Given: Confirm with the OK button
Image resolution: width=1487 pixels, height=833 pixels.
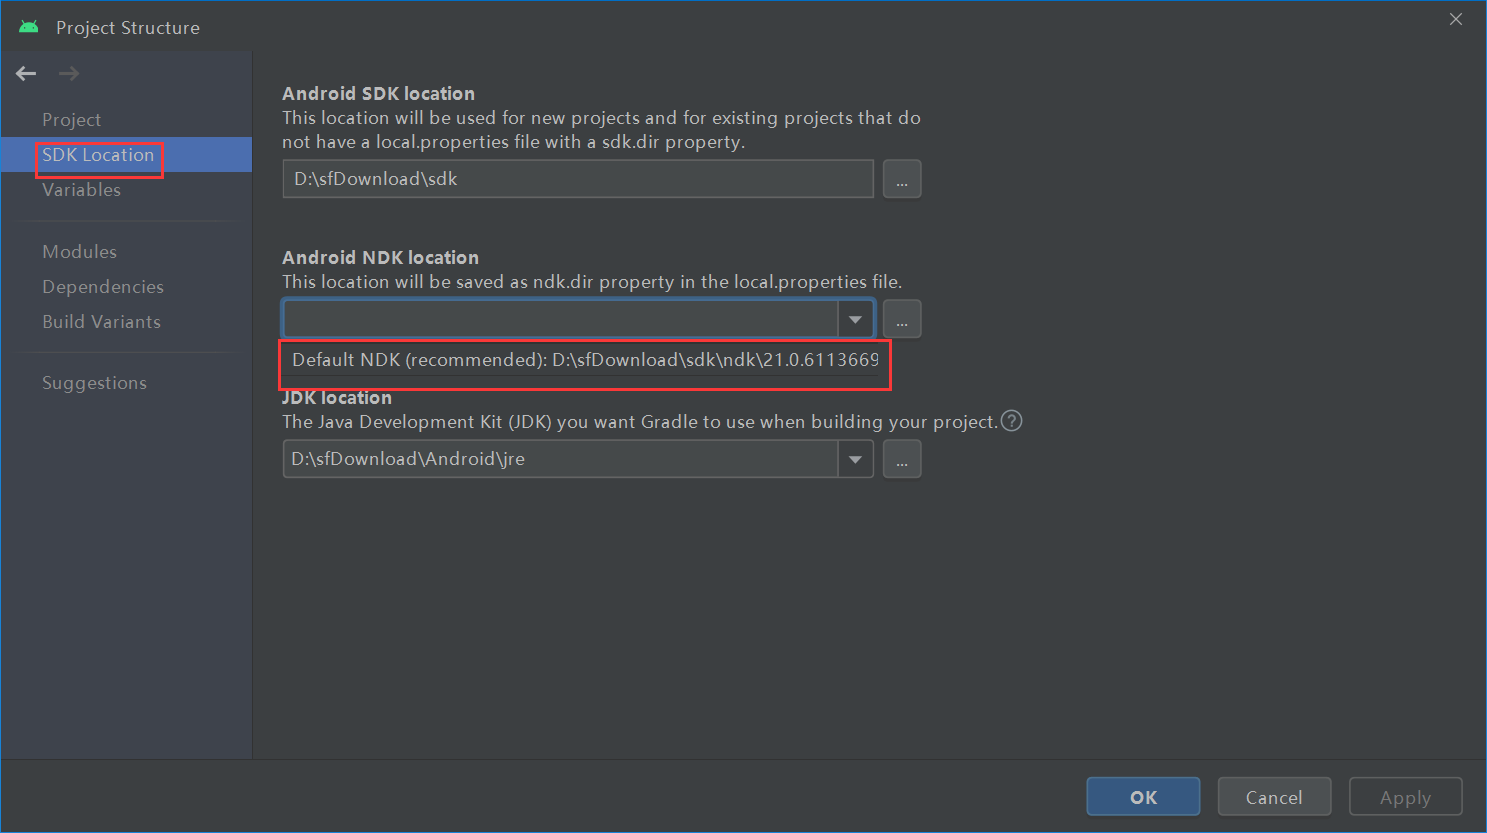Looking at the screenshot, I should coord(1143,797).
